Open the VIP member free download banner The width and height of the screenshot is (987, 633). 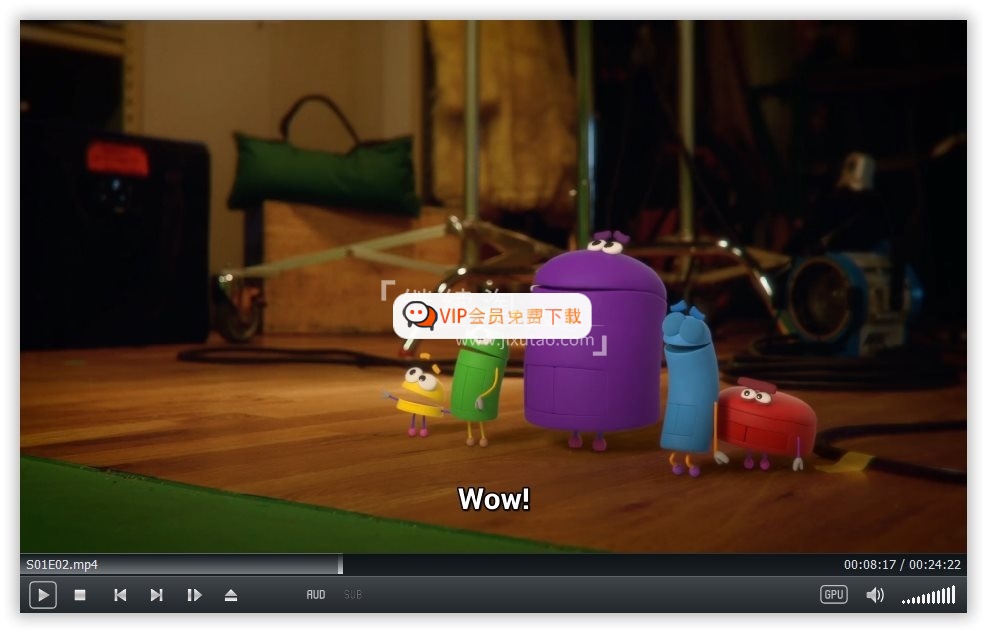(x=492, y=315)
